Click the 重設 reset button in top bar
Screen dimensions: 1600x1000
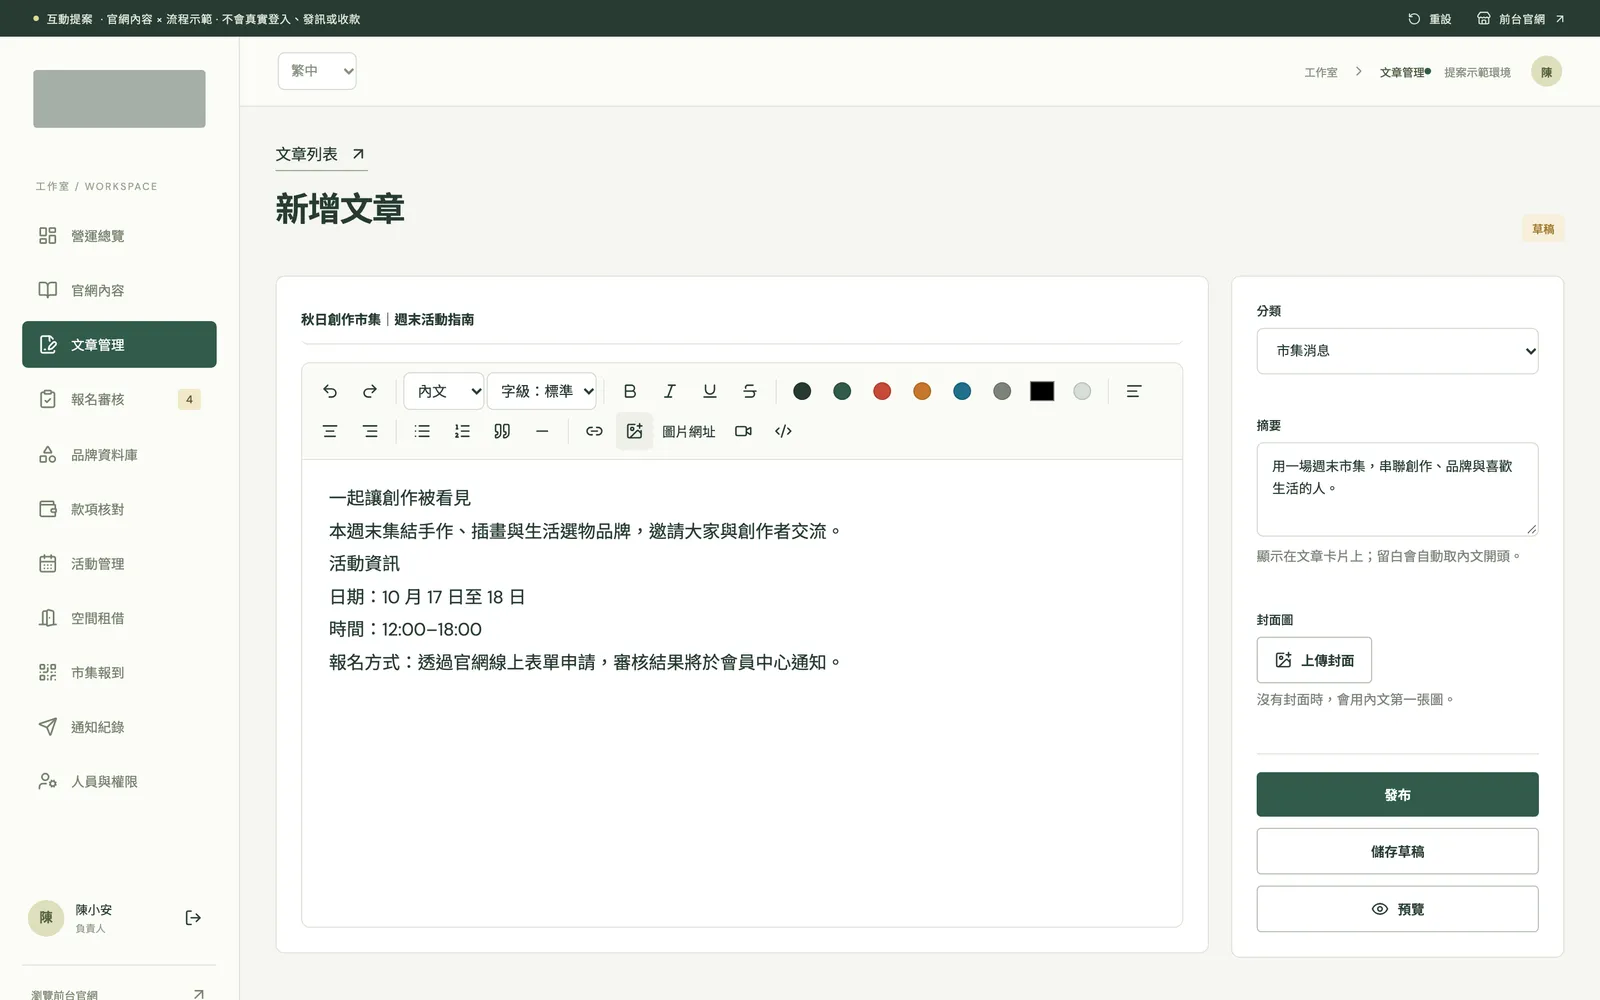(1430, 19)
